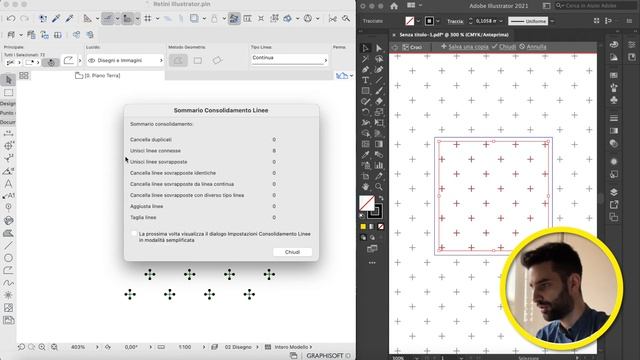This screenshot has width=640, height=360.
Task: Click the Archicad Redo arrow
Action: [x=24, y=18]
